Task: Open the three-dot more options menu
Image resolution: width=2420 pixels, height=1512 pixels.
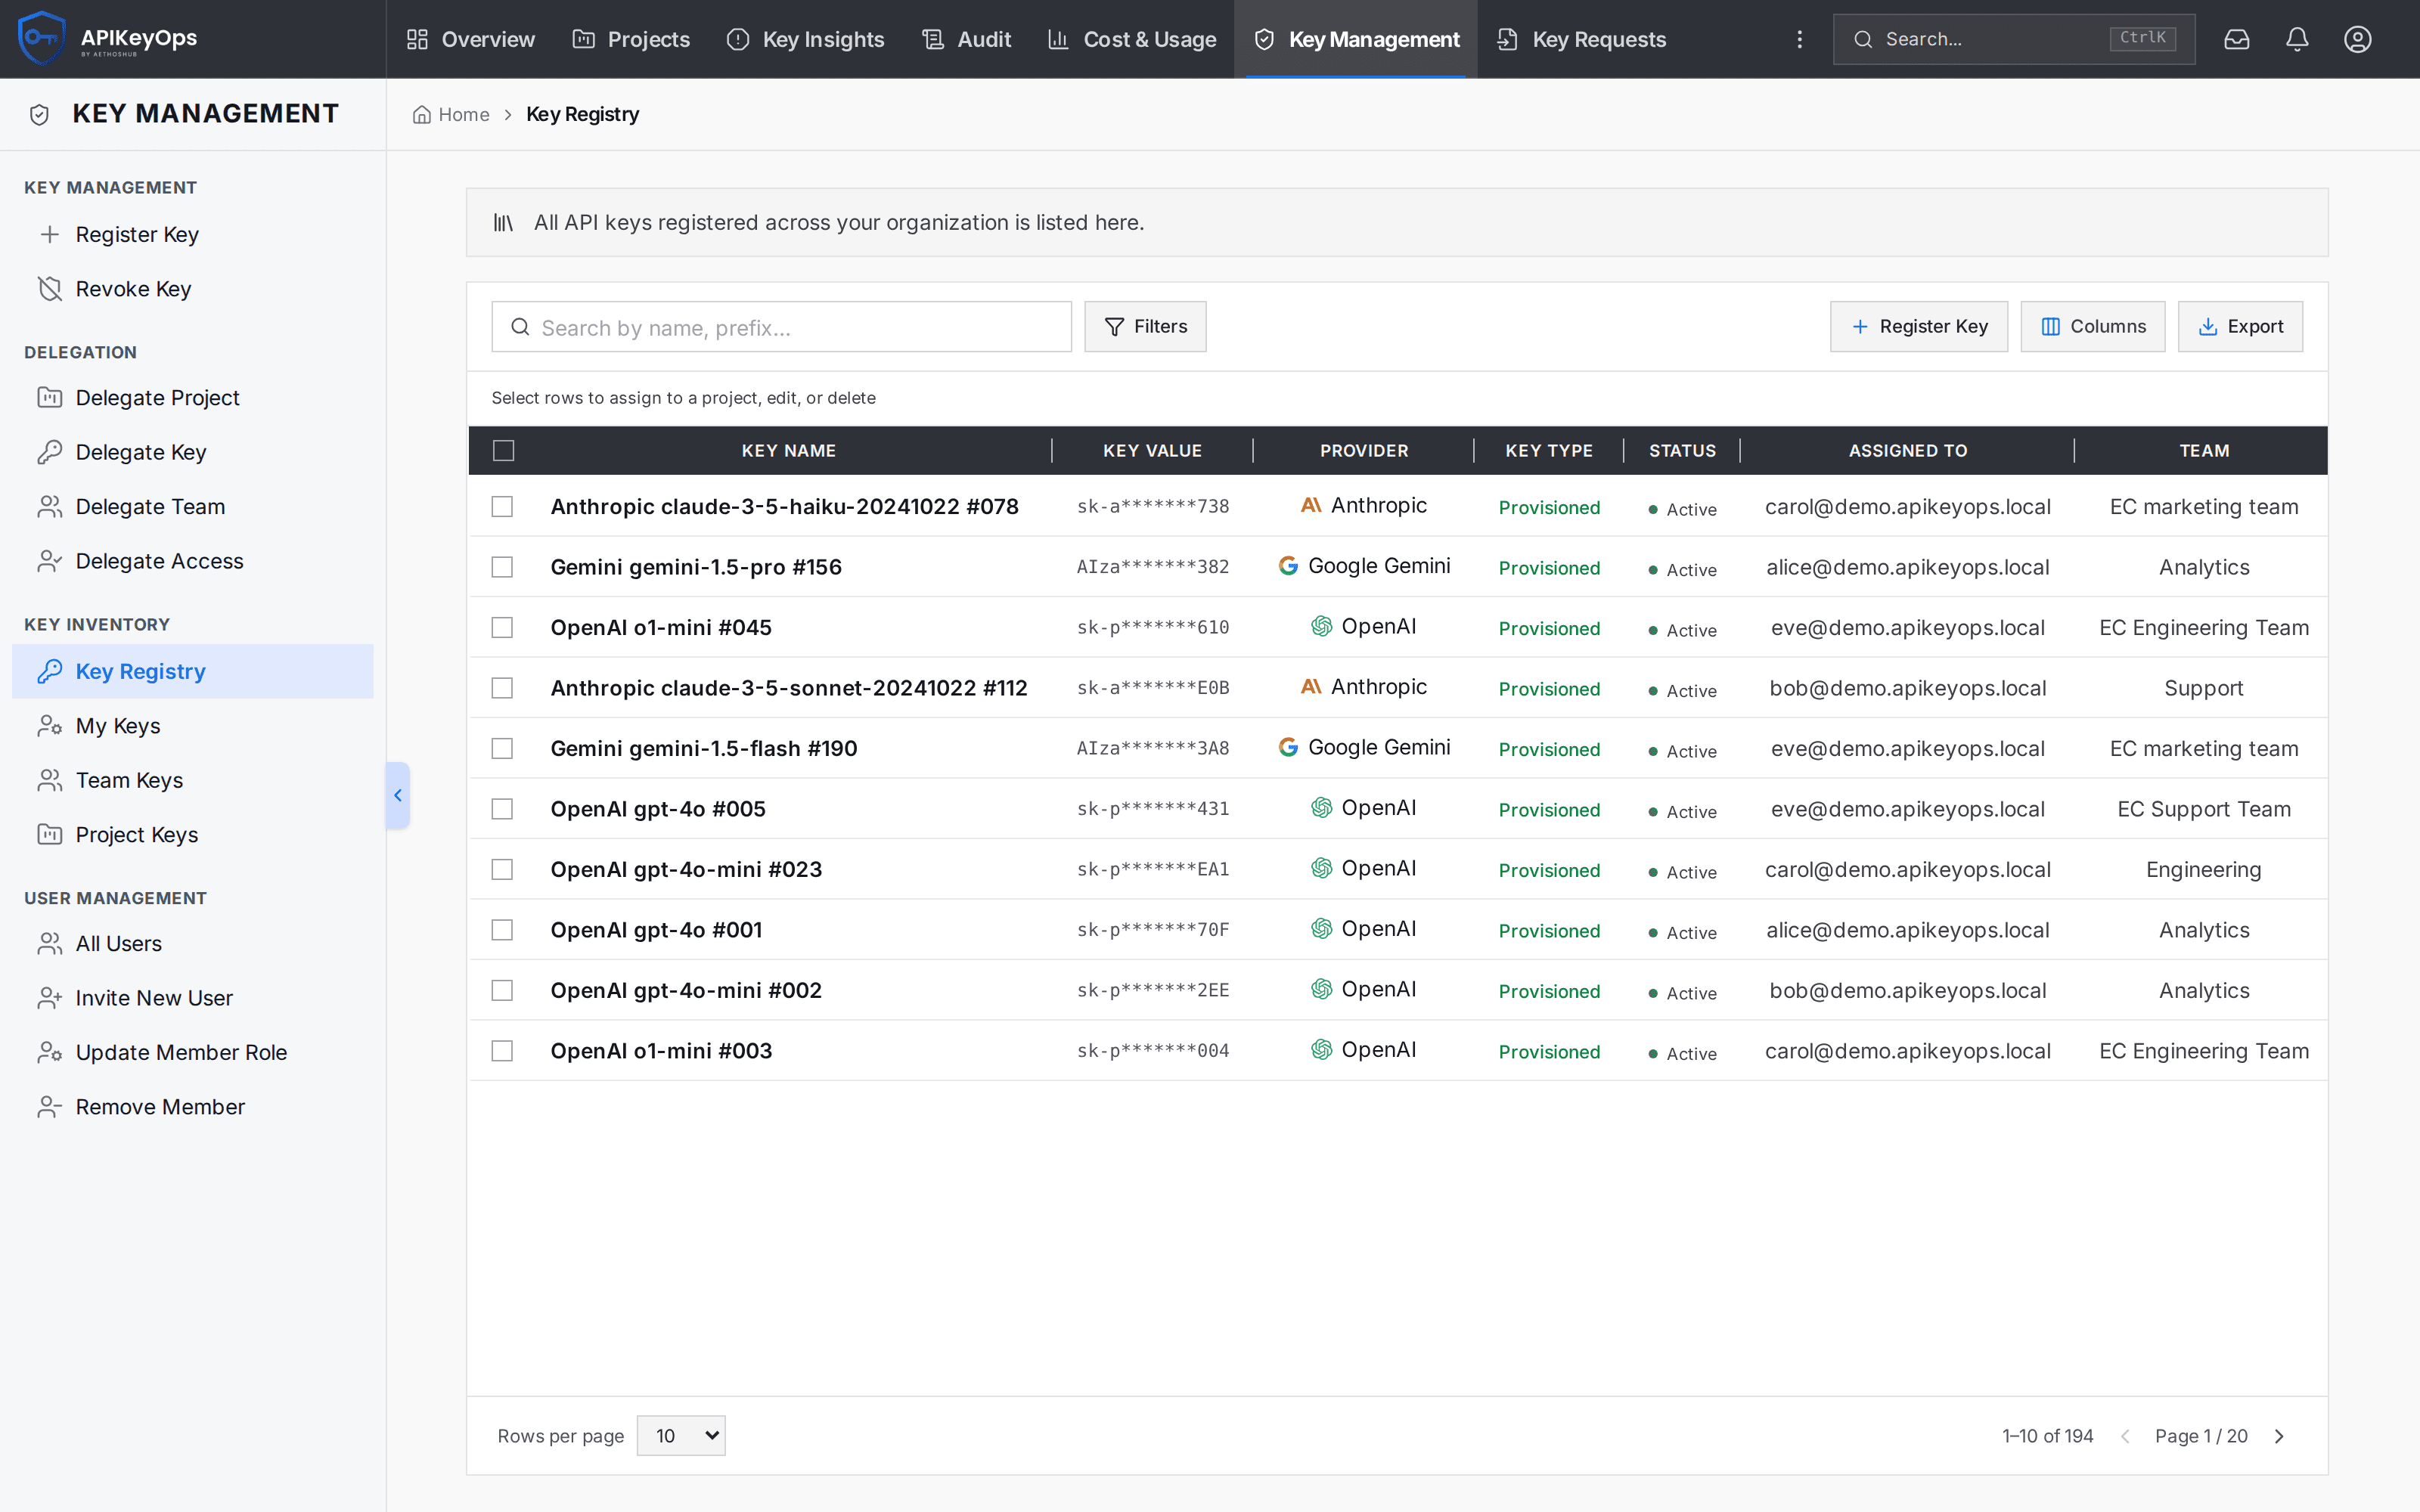Action: [x=1799, y=39]
